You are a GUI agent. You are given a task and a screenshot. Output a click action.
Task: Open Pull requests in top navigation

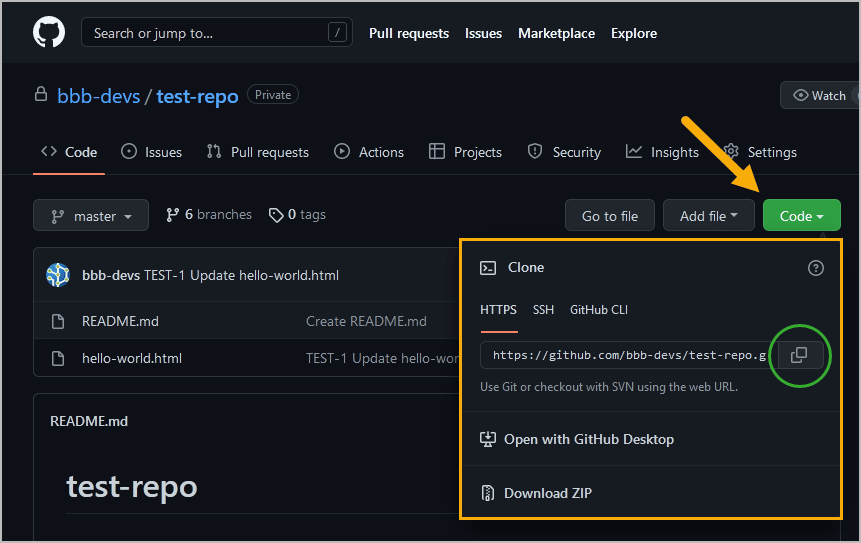click(x=409, y=33)
